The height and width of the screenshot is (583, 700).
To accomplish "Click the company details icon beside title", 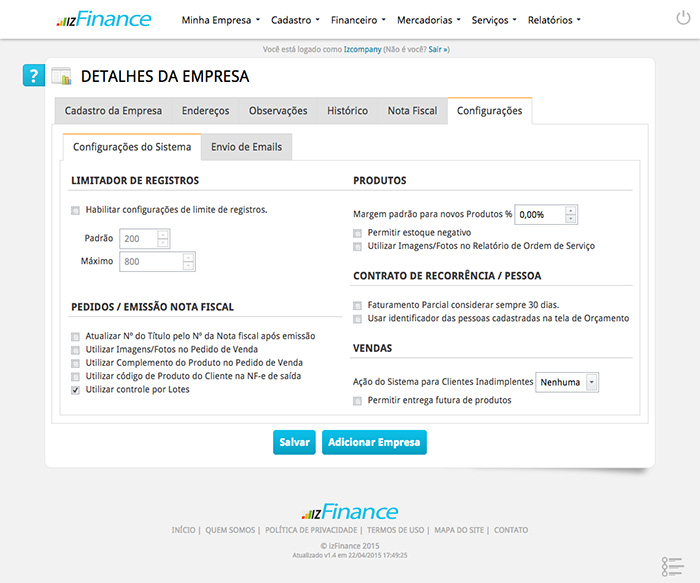I will pos(62,76).
